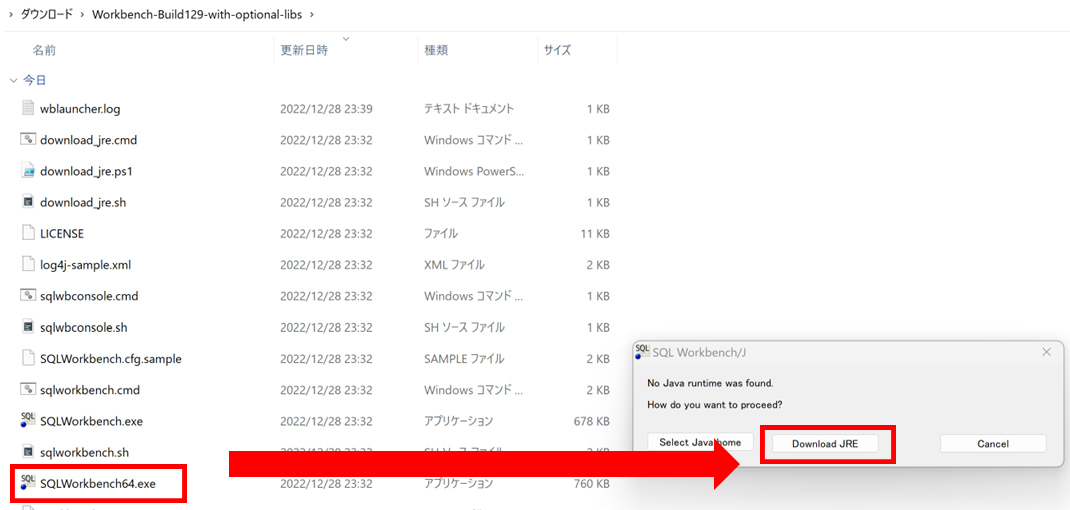This screenshot has height=510, width=1070.
Task: Select the download_jre.cmd file name
Action: coord(89,140)
